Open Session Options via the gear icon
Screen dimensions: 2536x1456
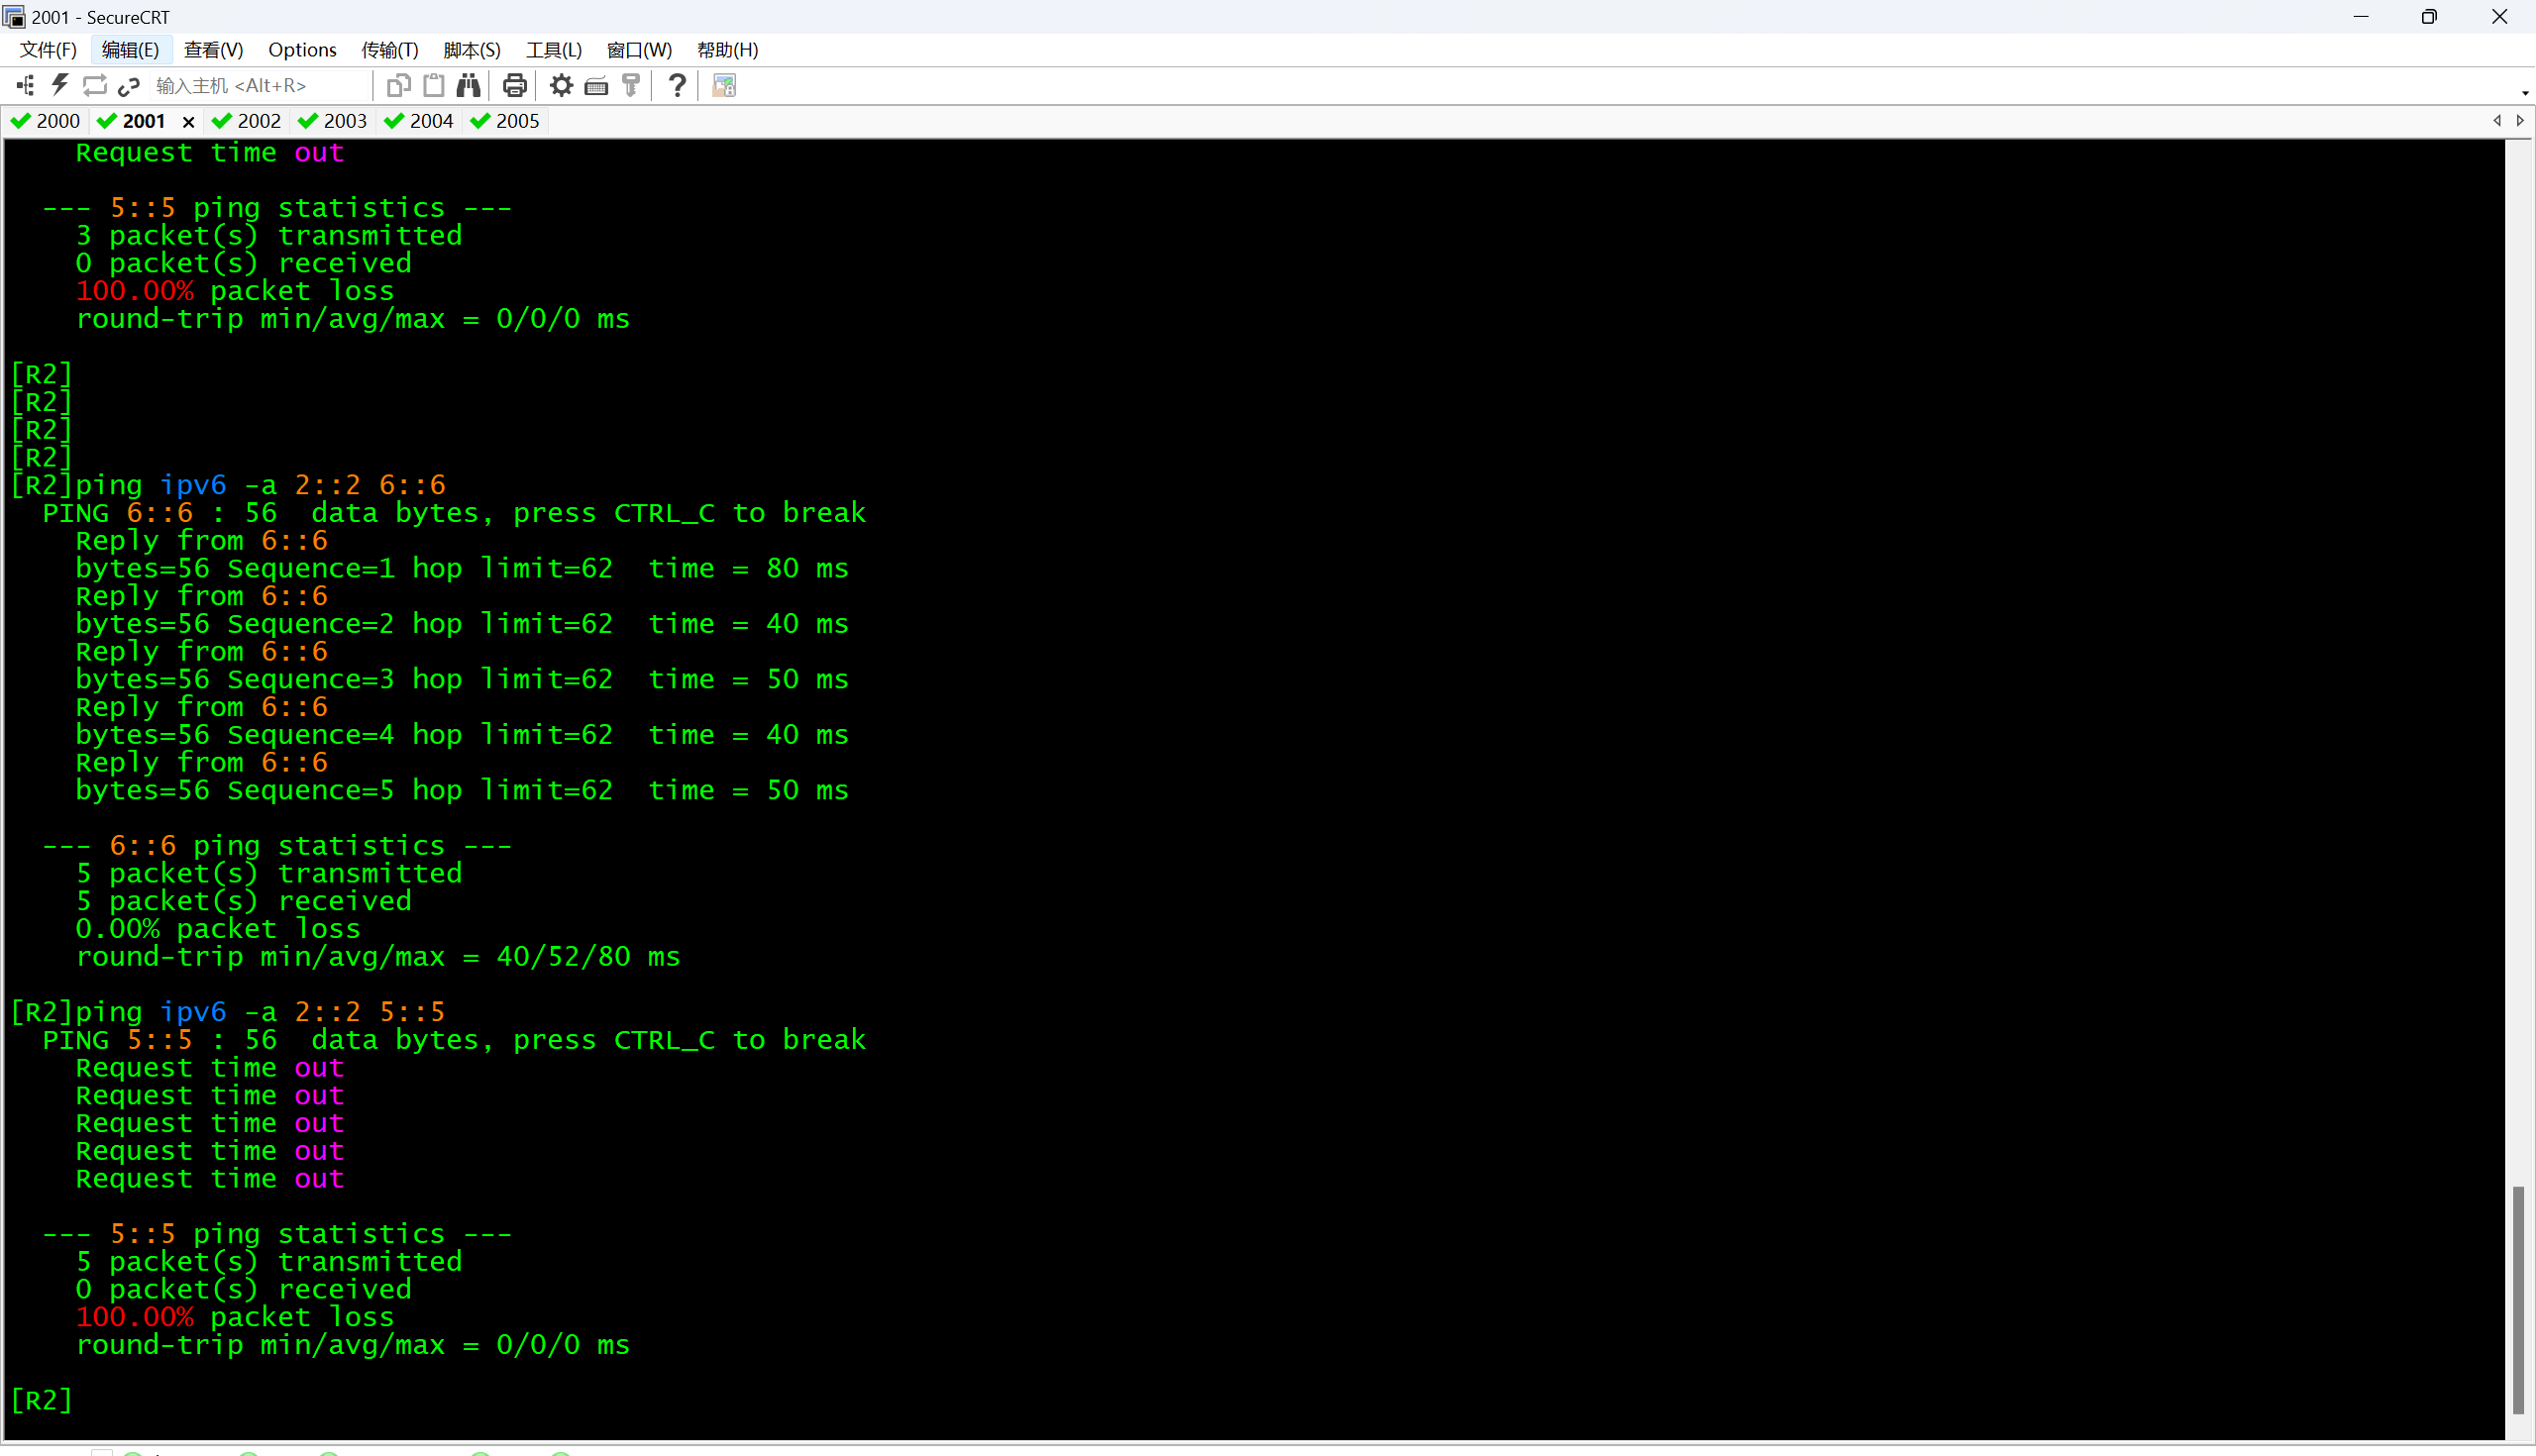[561, 85]
